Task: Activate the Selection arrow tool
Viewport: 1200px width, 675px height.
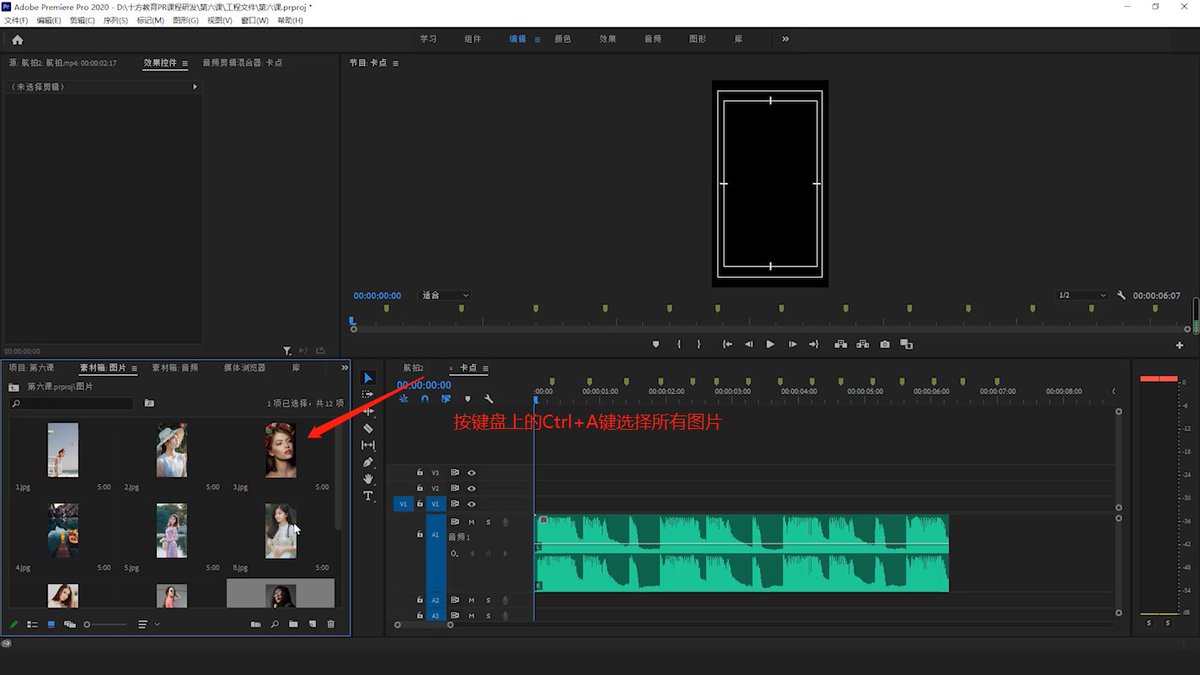Action: point(368,377)
